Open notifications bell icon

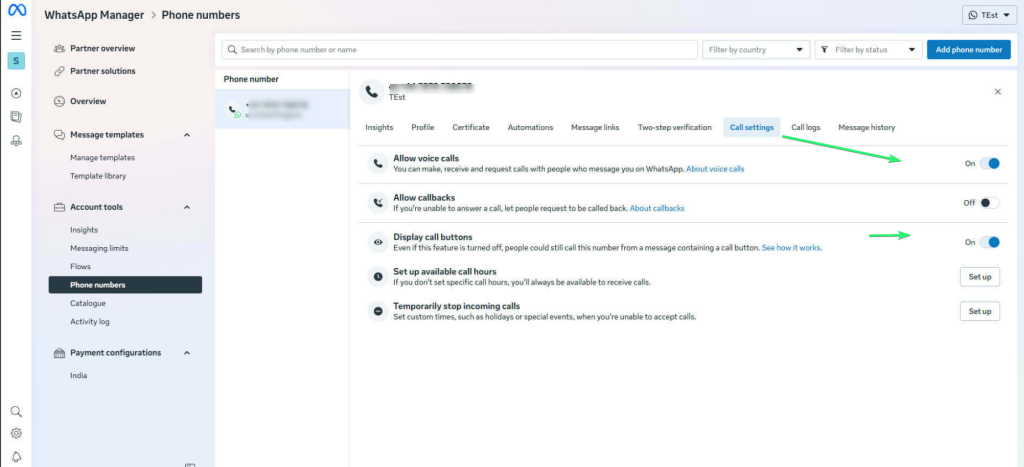point(16,456)
